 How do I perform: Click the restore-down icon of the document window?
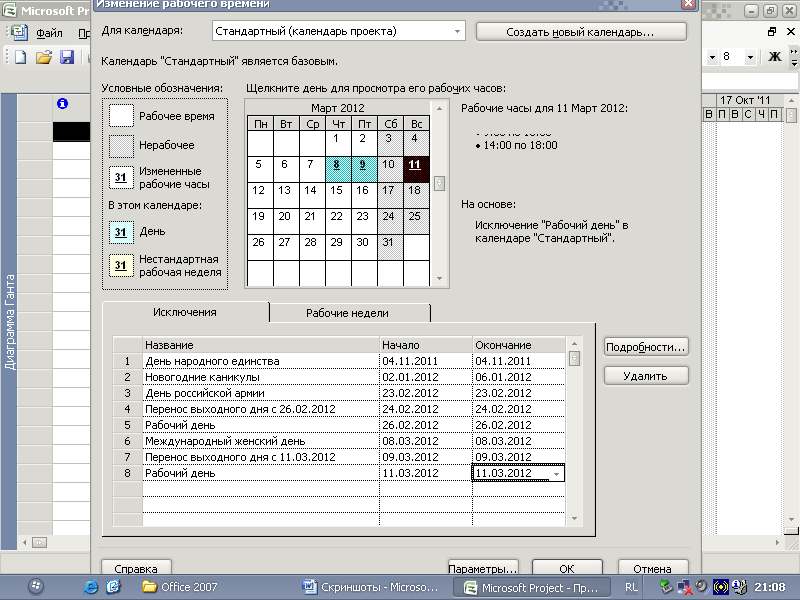[772, 32]
